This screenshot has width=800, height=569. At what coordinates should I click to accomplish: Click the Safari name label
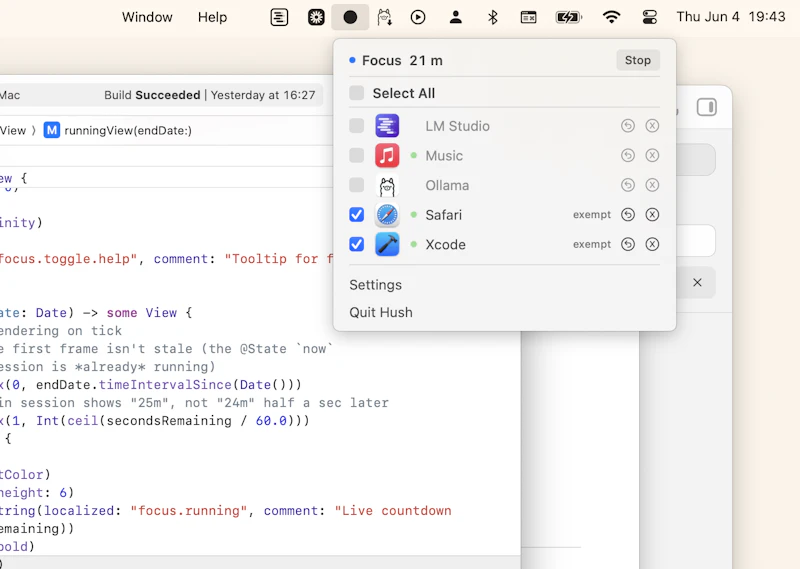coord(443,215)
